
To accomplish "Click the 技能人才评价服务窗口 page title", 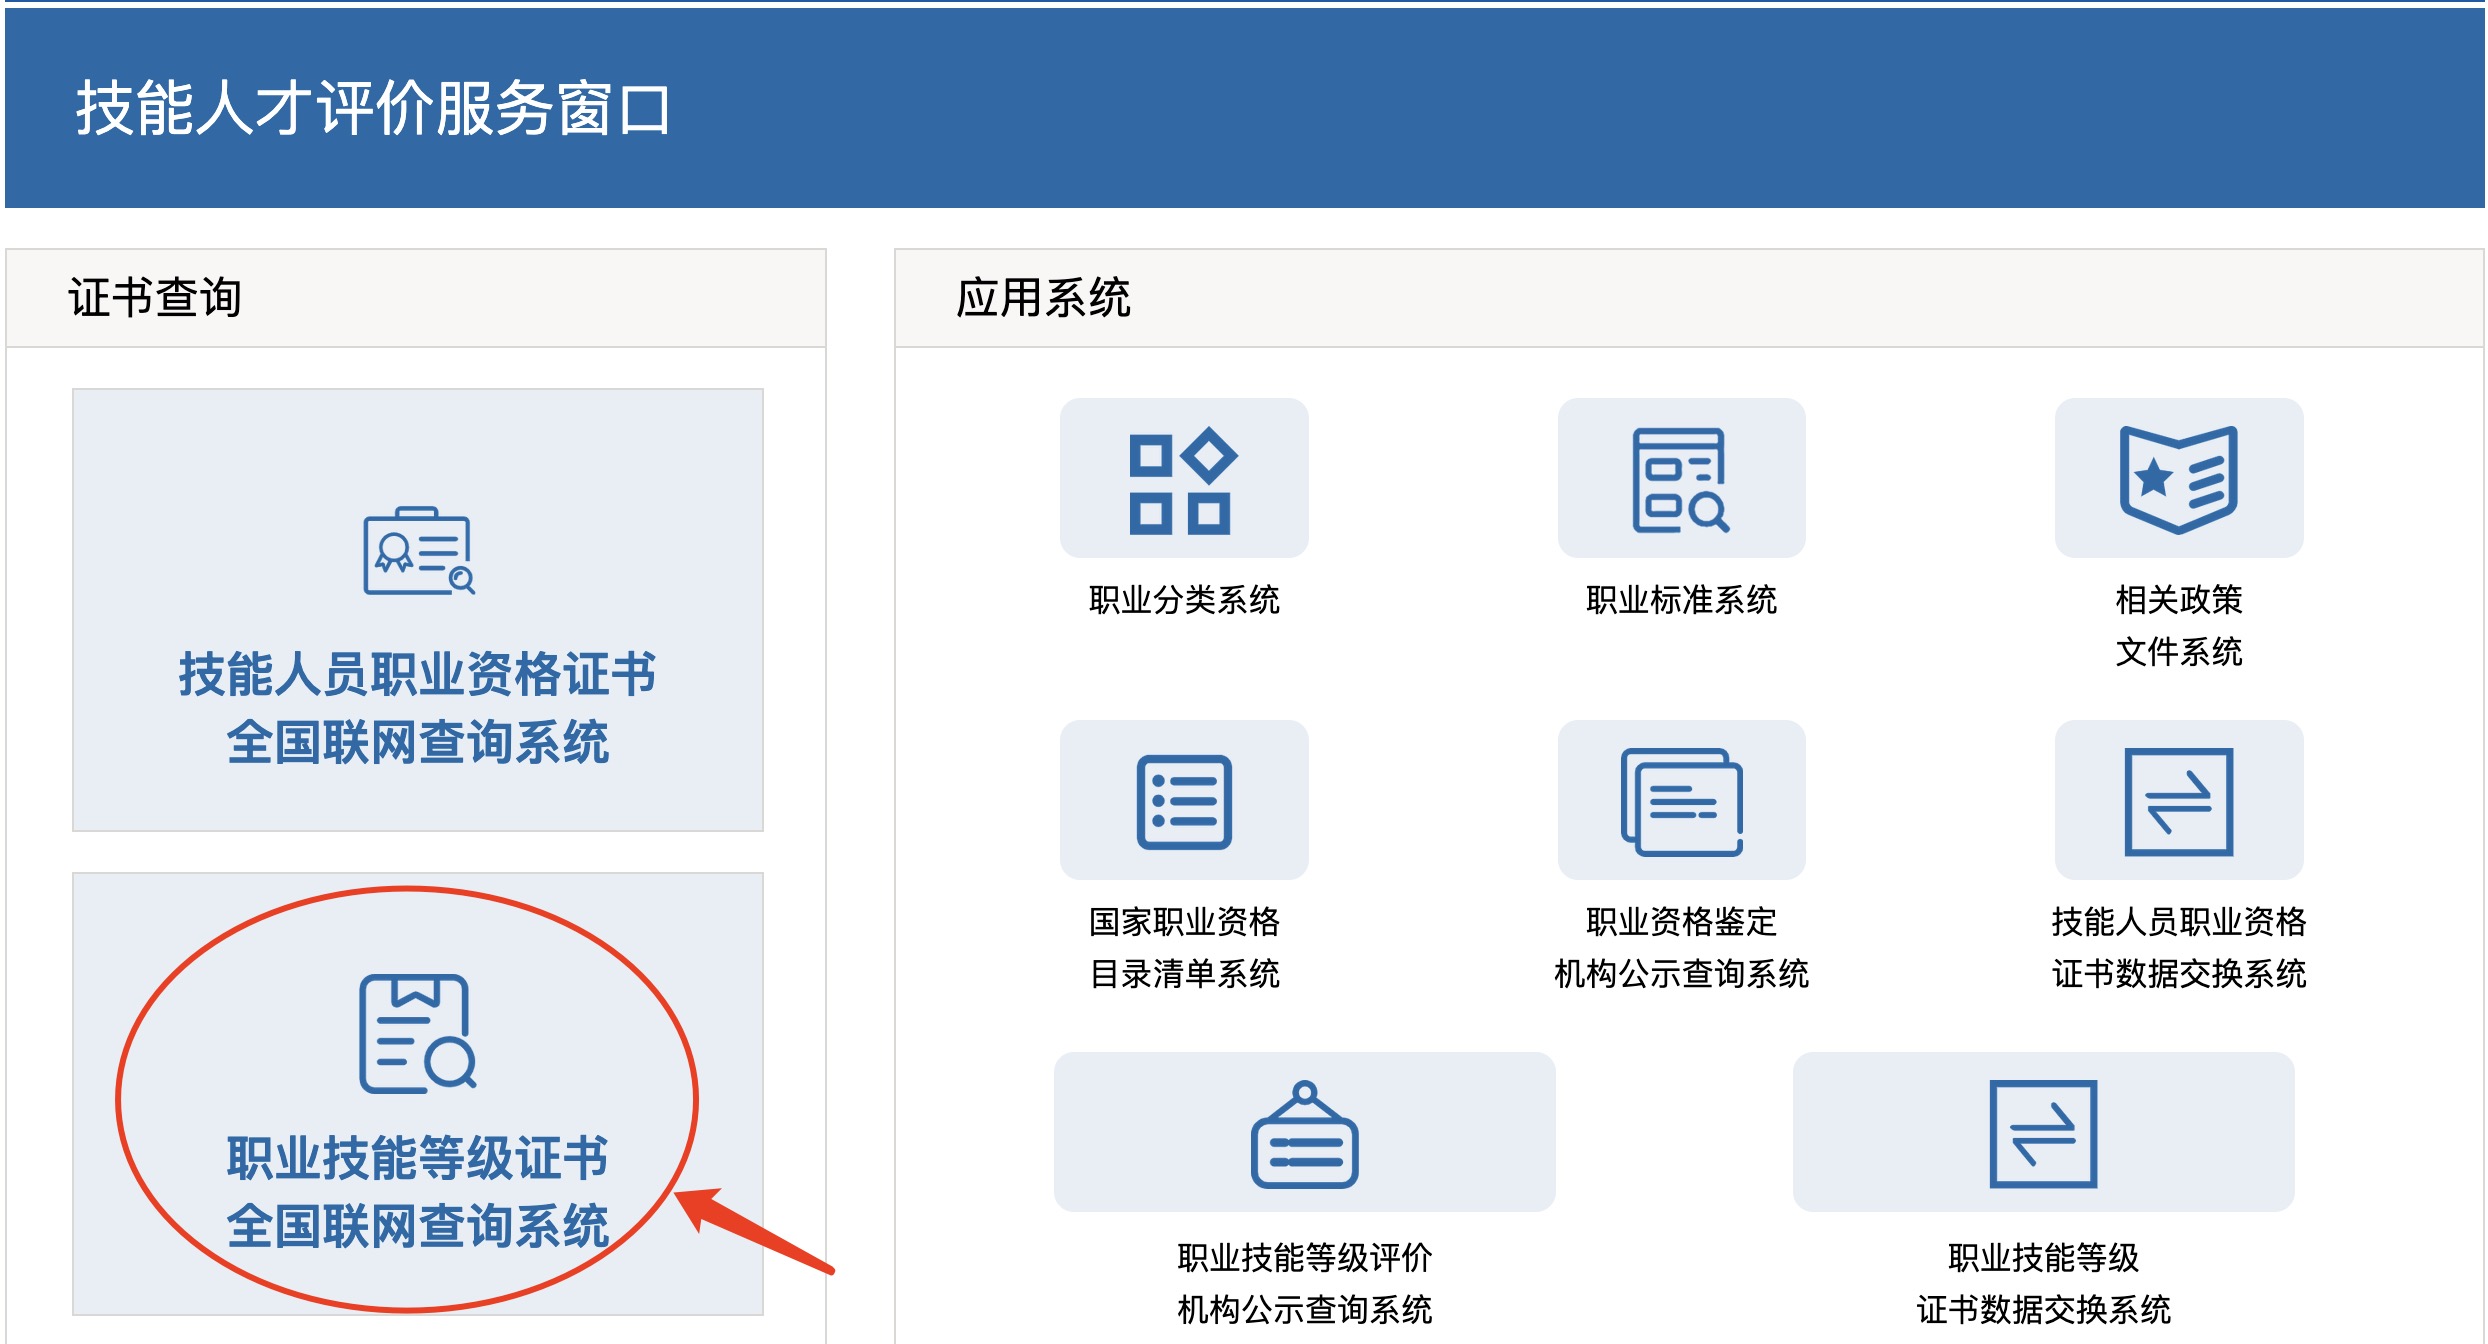I will point(372,108).
